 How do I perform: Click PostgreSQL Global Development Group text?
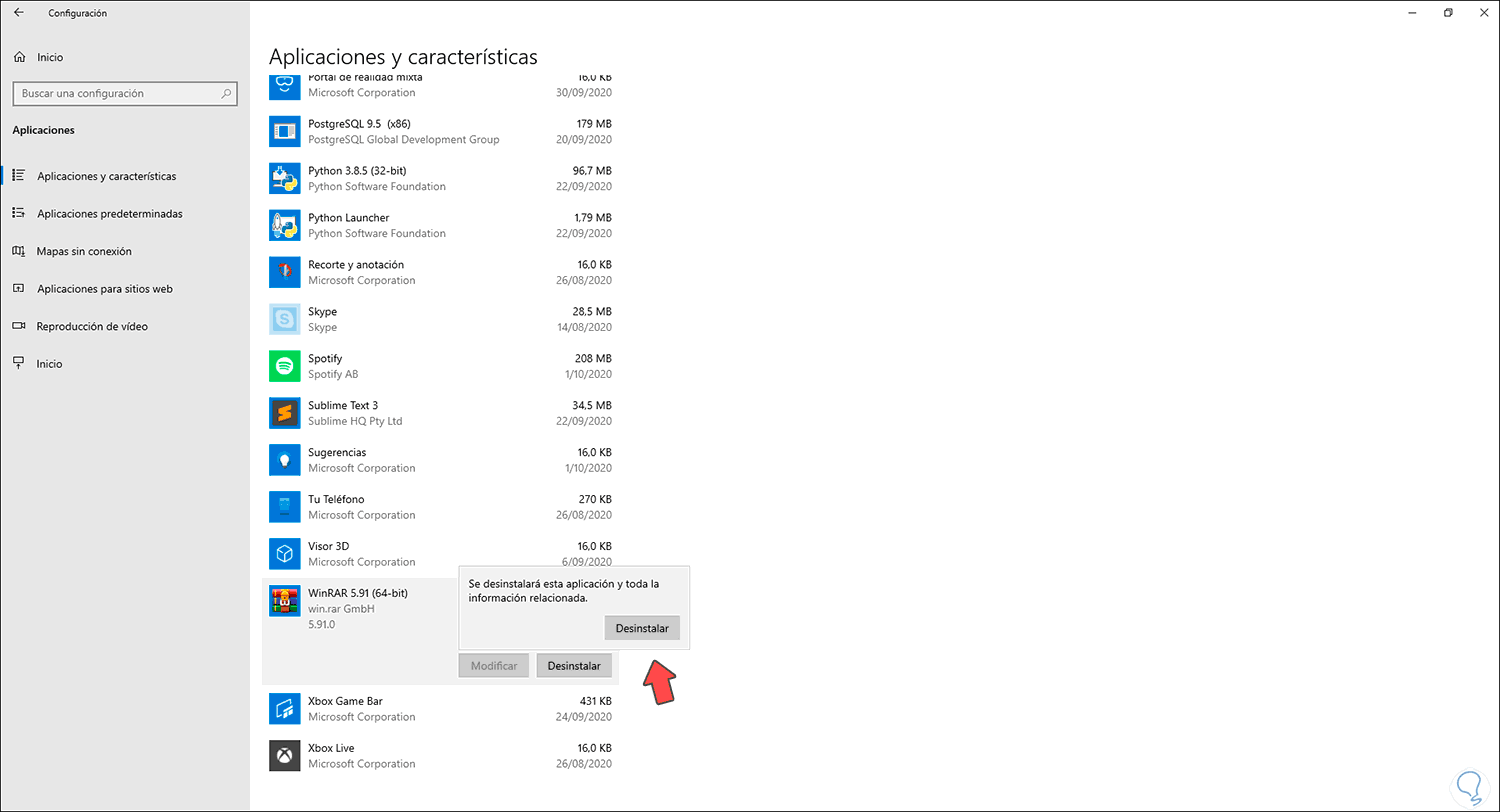404,139
